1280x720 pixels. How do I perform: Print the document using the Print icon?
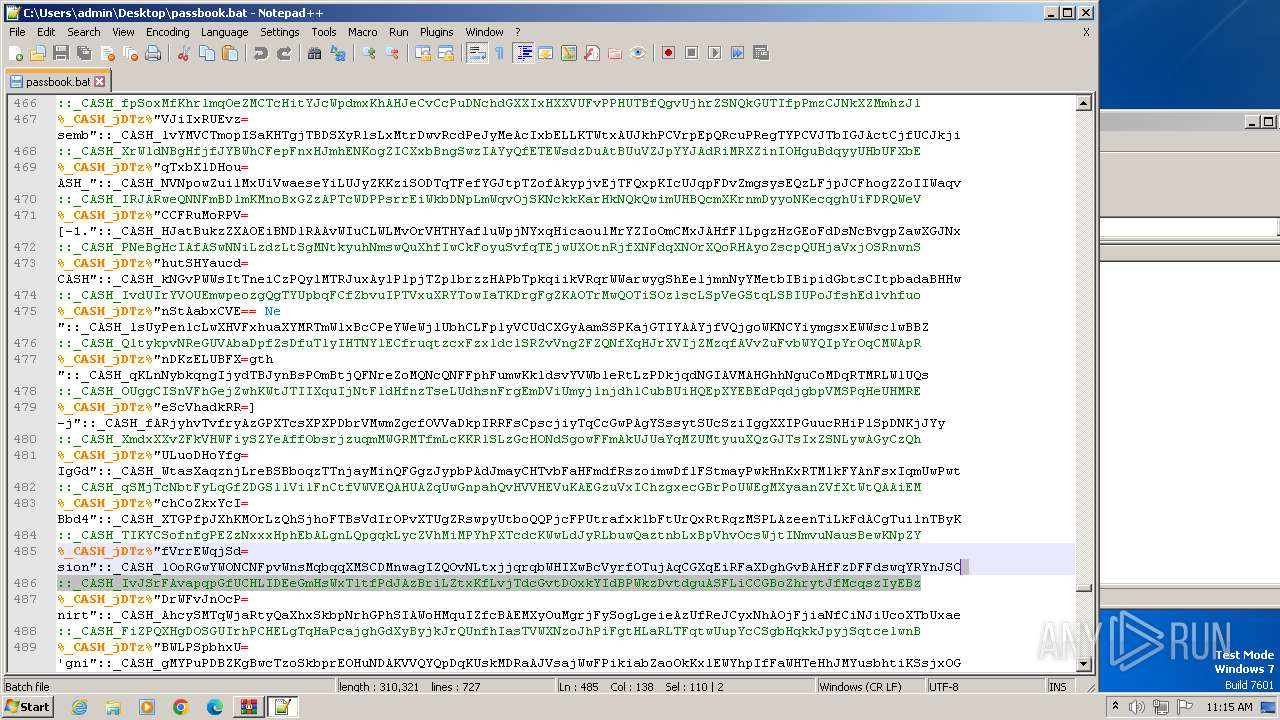pos(153,53)
